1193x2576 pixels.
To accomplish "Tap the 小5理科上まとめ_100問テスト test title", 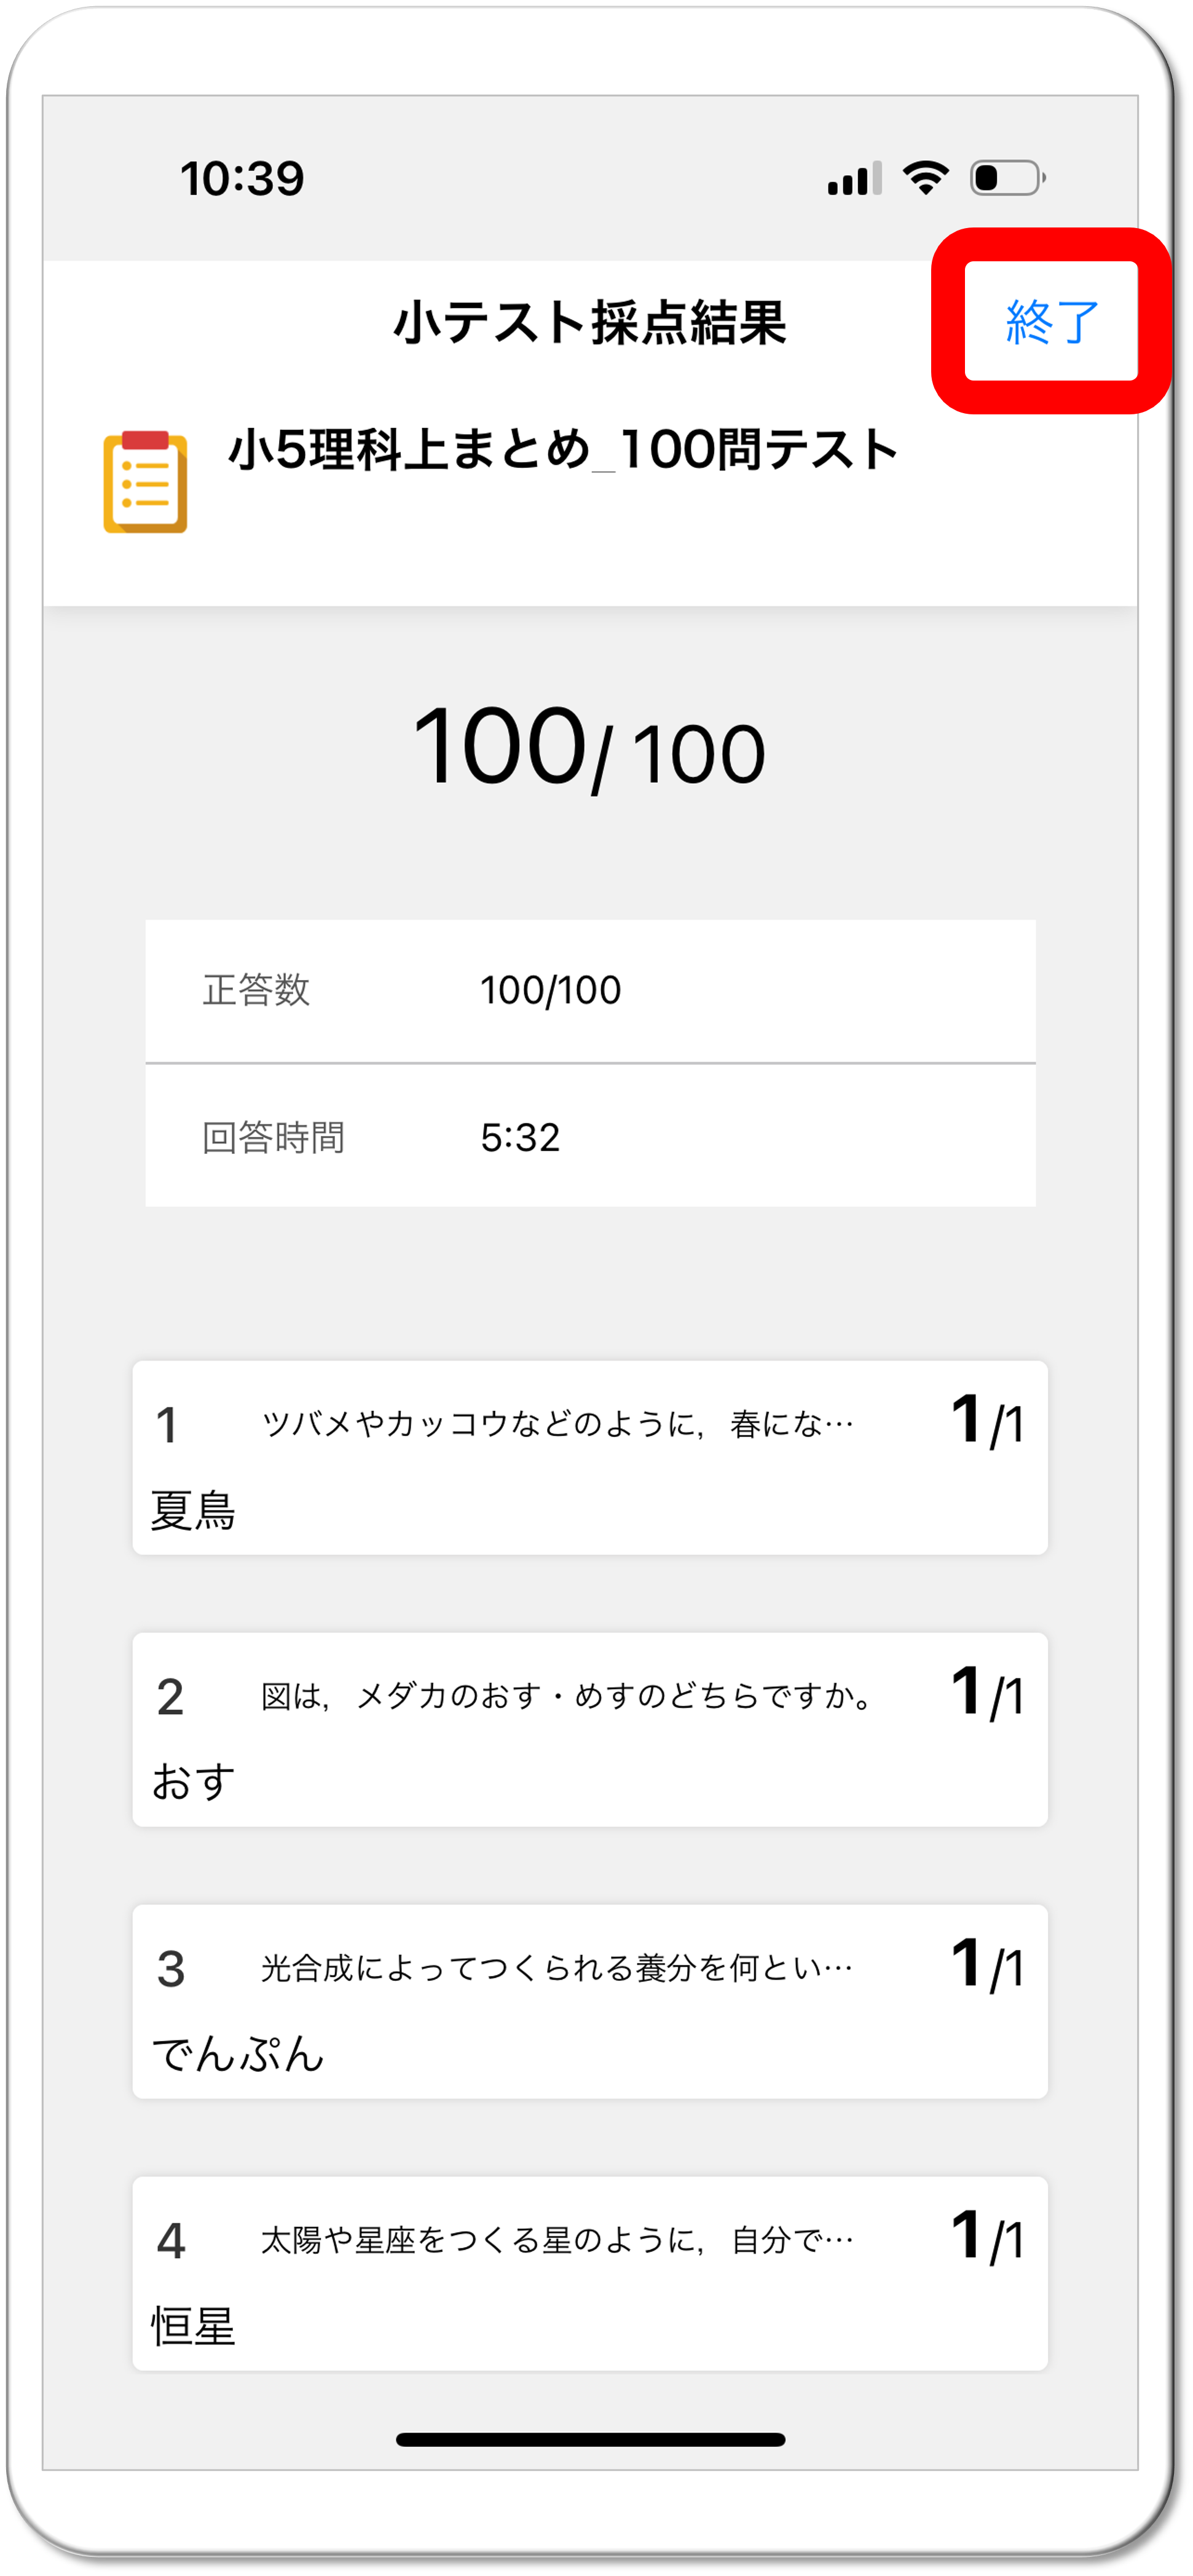I will point(564,449).
